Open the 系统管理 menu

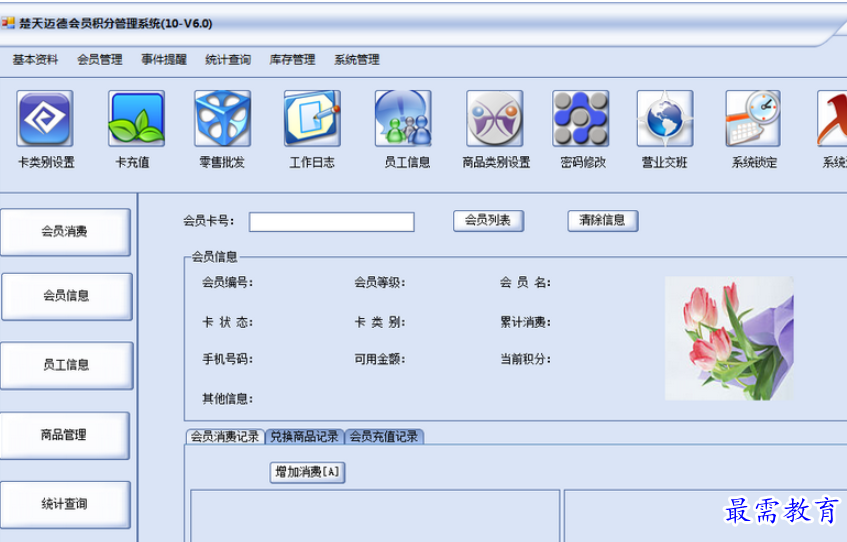click(357, 59)
